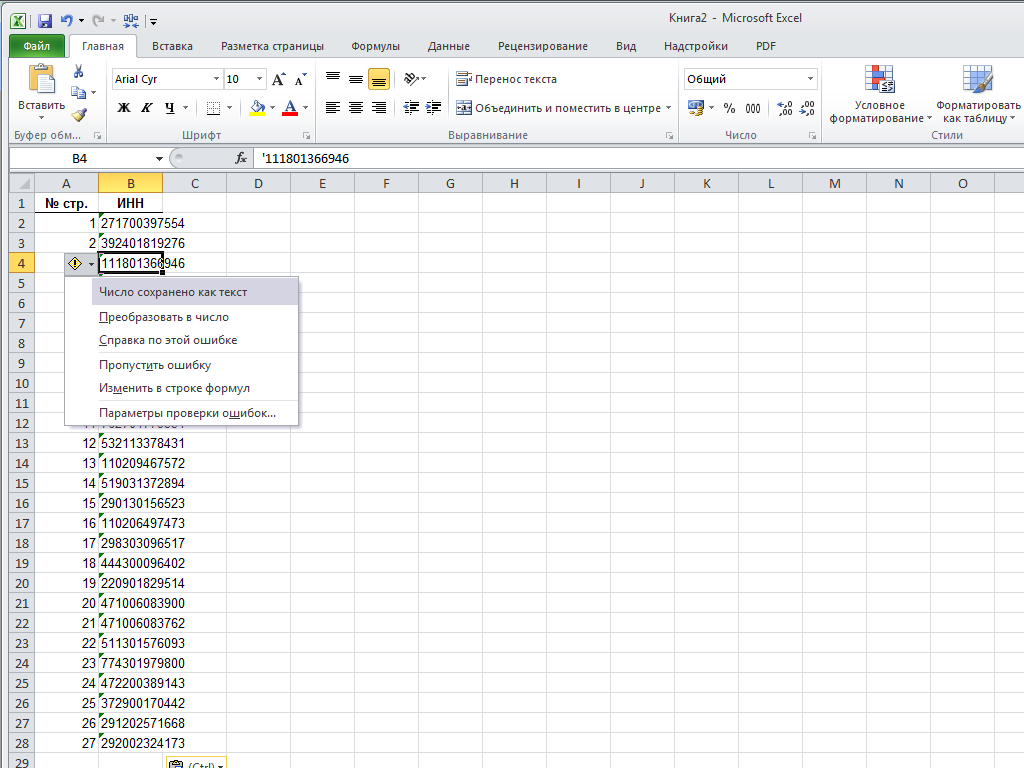
Task: Select column D header
Action: point(259,184)
